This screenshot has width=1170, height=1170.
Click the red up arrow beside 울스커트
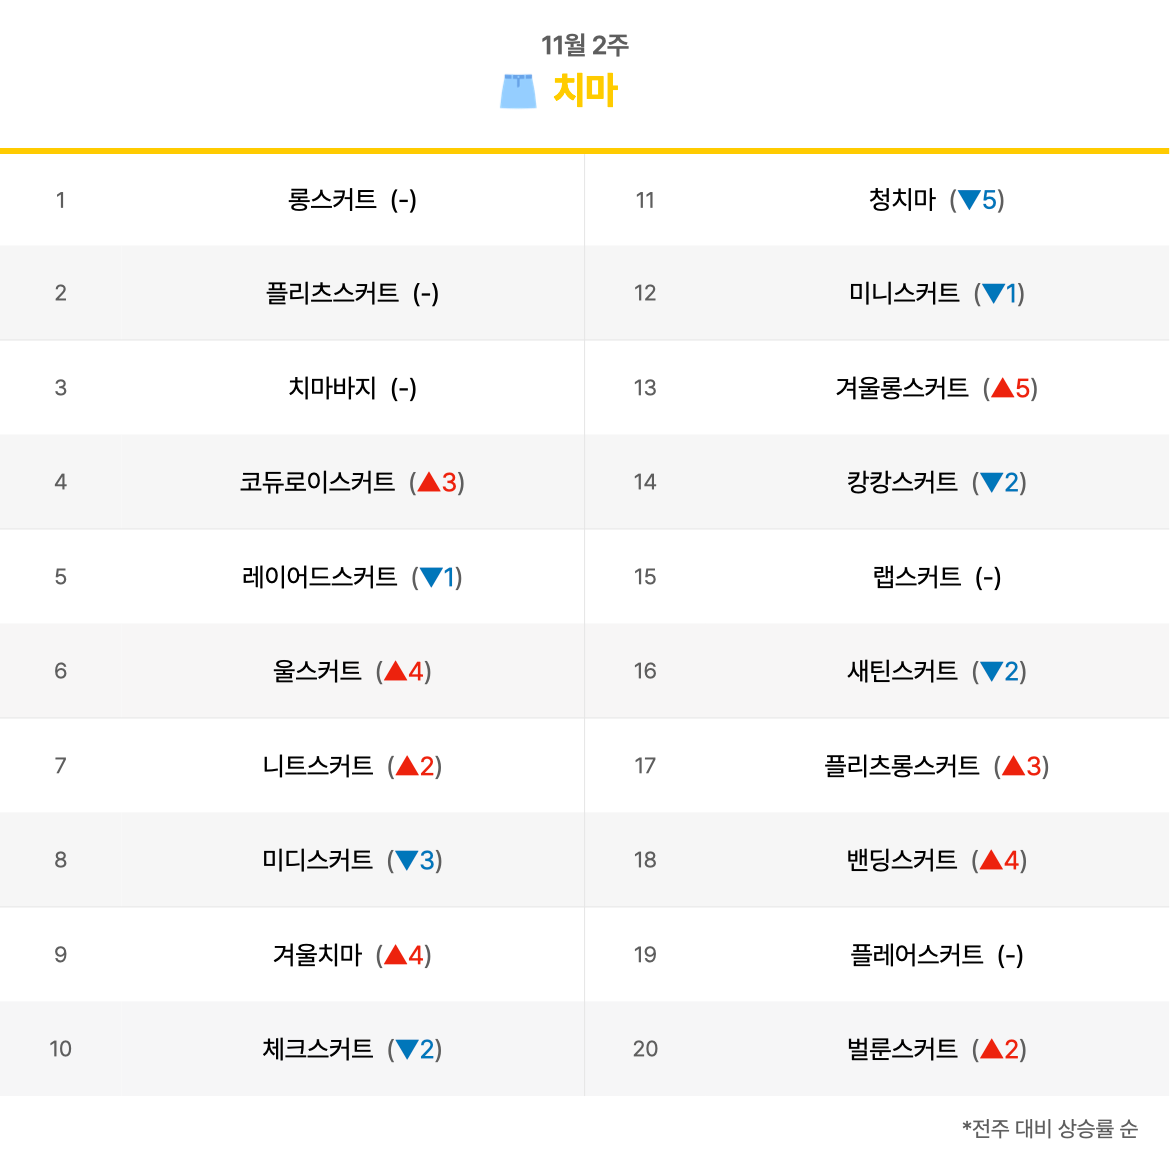pyautogui.click(x=395, y=672)
